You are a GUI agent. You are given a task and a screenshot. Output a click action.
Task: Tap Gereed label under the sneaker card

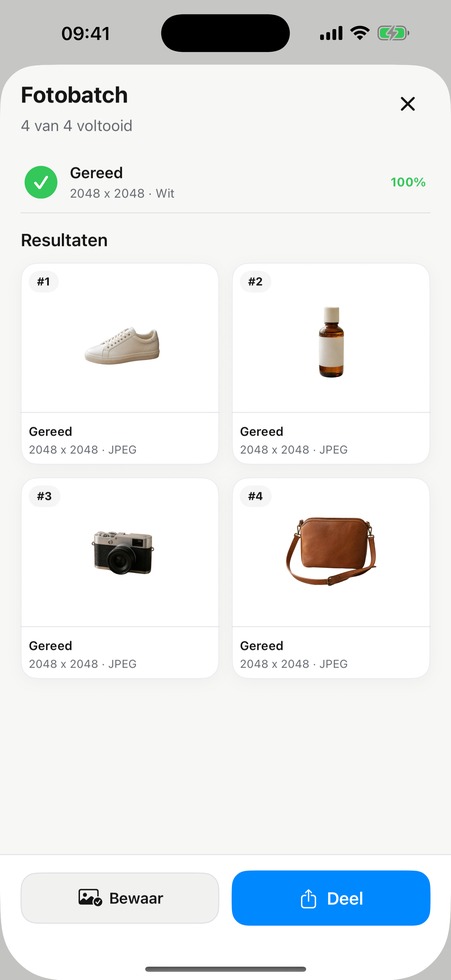(51, 431)
